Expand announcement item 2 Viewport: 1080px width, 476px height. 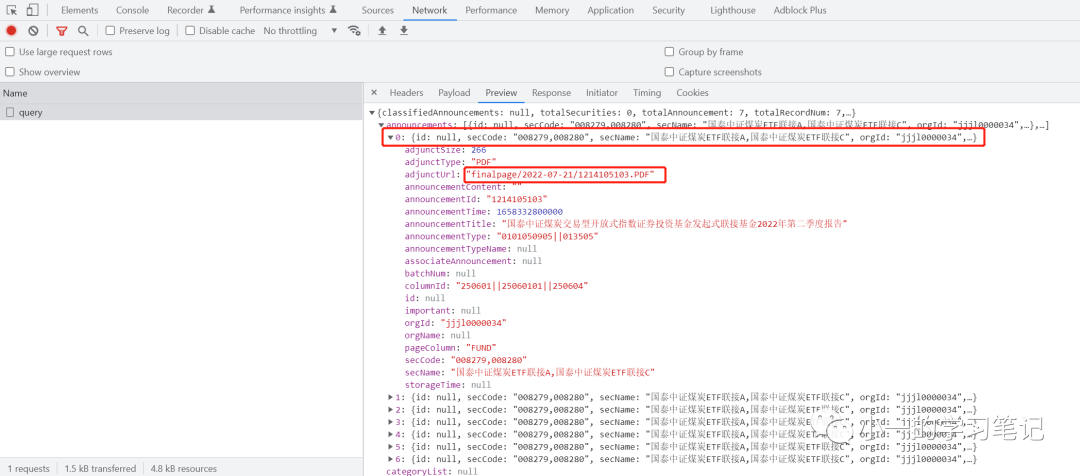click(x=391, y=409)
